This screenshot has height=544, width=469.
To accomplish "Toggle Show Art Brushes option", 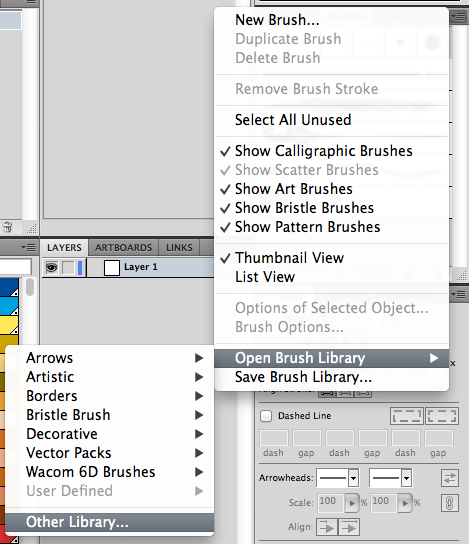I will tap(331, 189).
